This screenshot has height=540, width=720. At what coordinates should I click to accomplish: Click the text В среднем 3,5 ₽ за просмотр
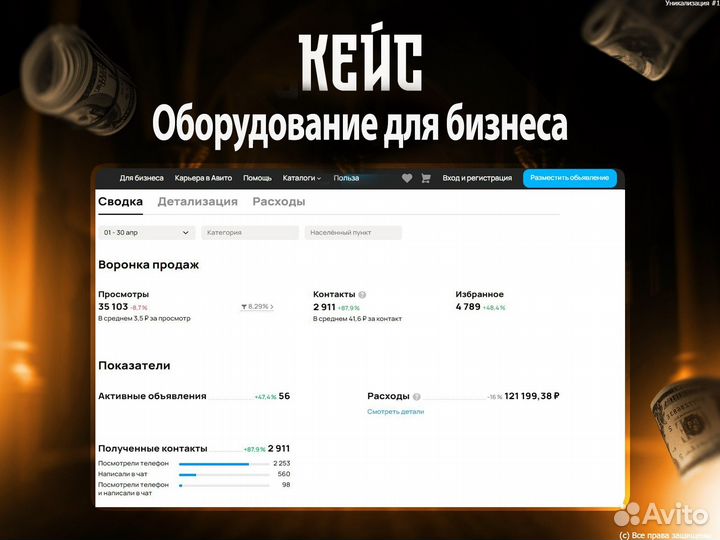coord(144,318)
